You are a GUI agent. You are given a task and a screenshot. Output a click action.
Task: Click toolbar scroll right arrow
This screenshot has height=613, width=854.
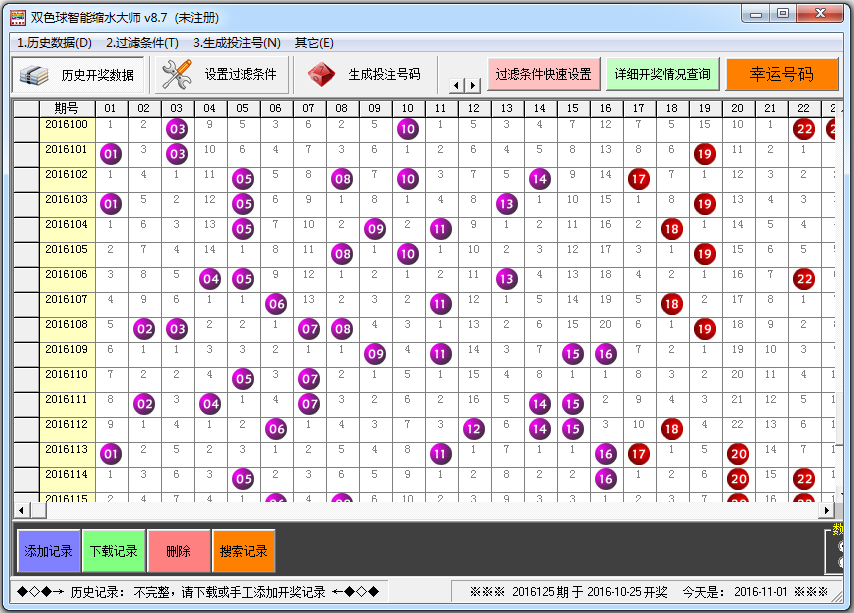tap(473, 85)
